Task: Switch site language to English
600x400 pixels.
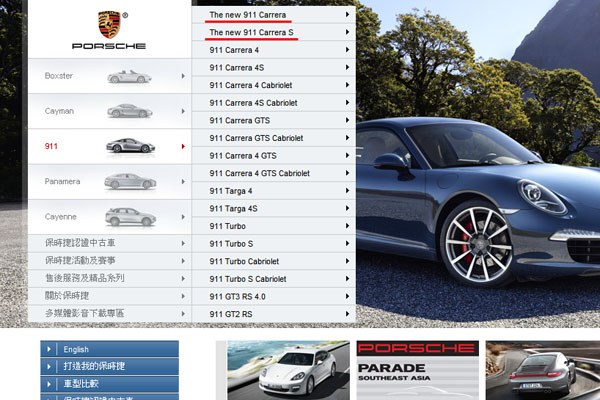Action: click(76, 350)
